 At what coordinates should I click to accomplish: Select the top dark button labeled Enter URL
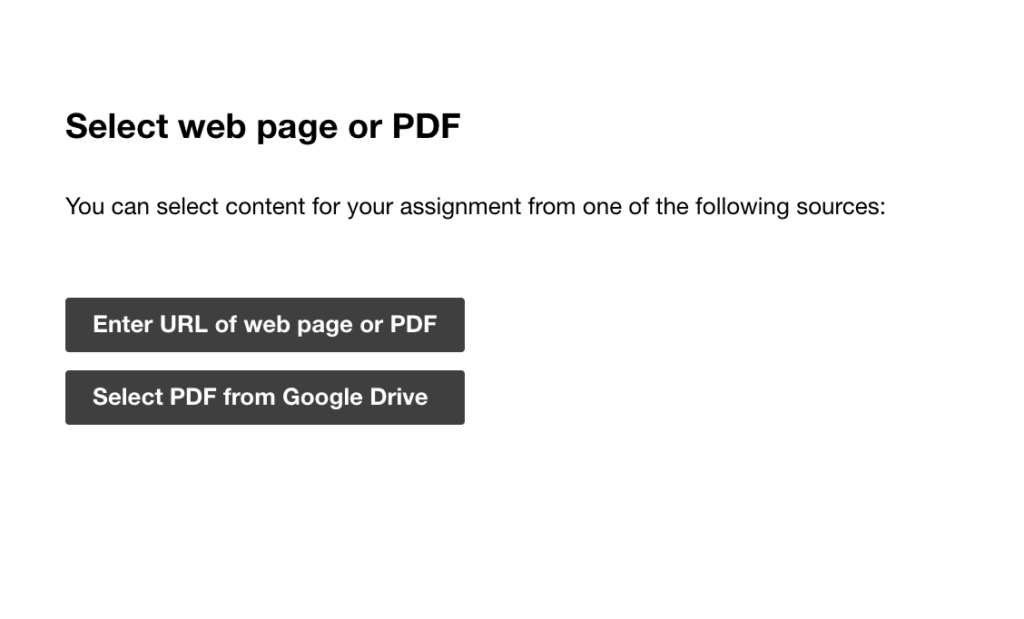coord(264,325)
